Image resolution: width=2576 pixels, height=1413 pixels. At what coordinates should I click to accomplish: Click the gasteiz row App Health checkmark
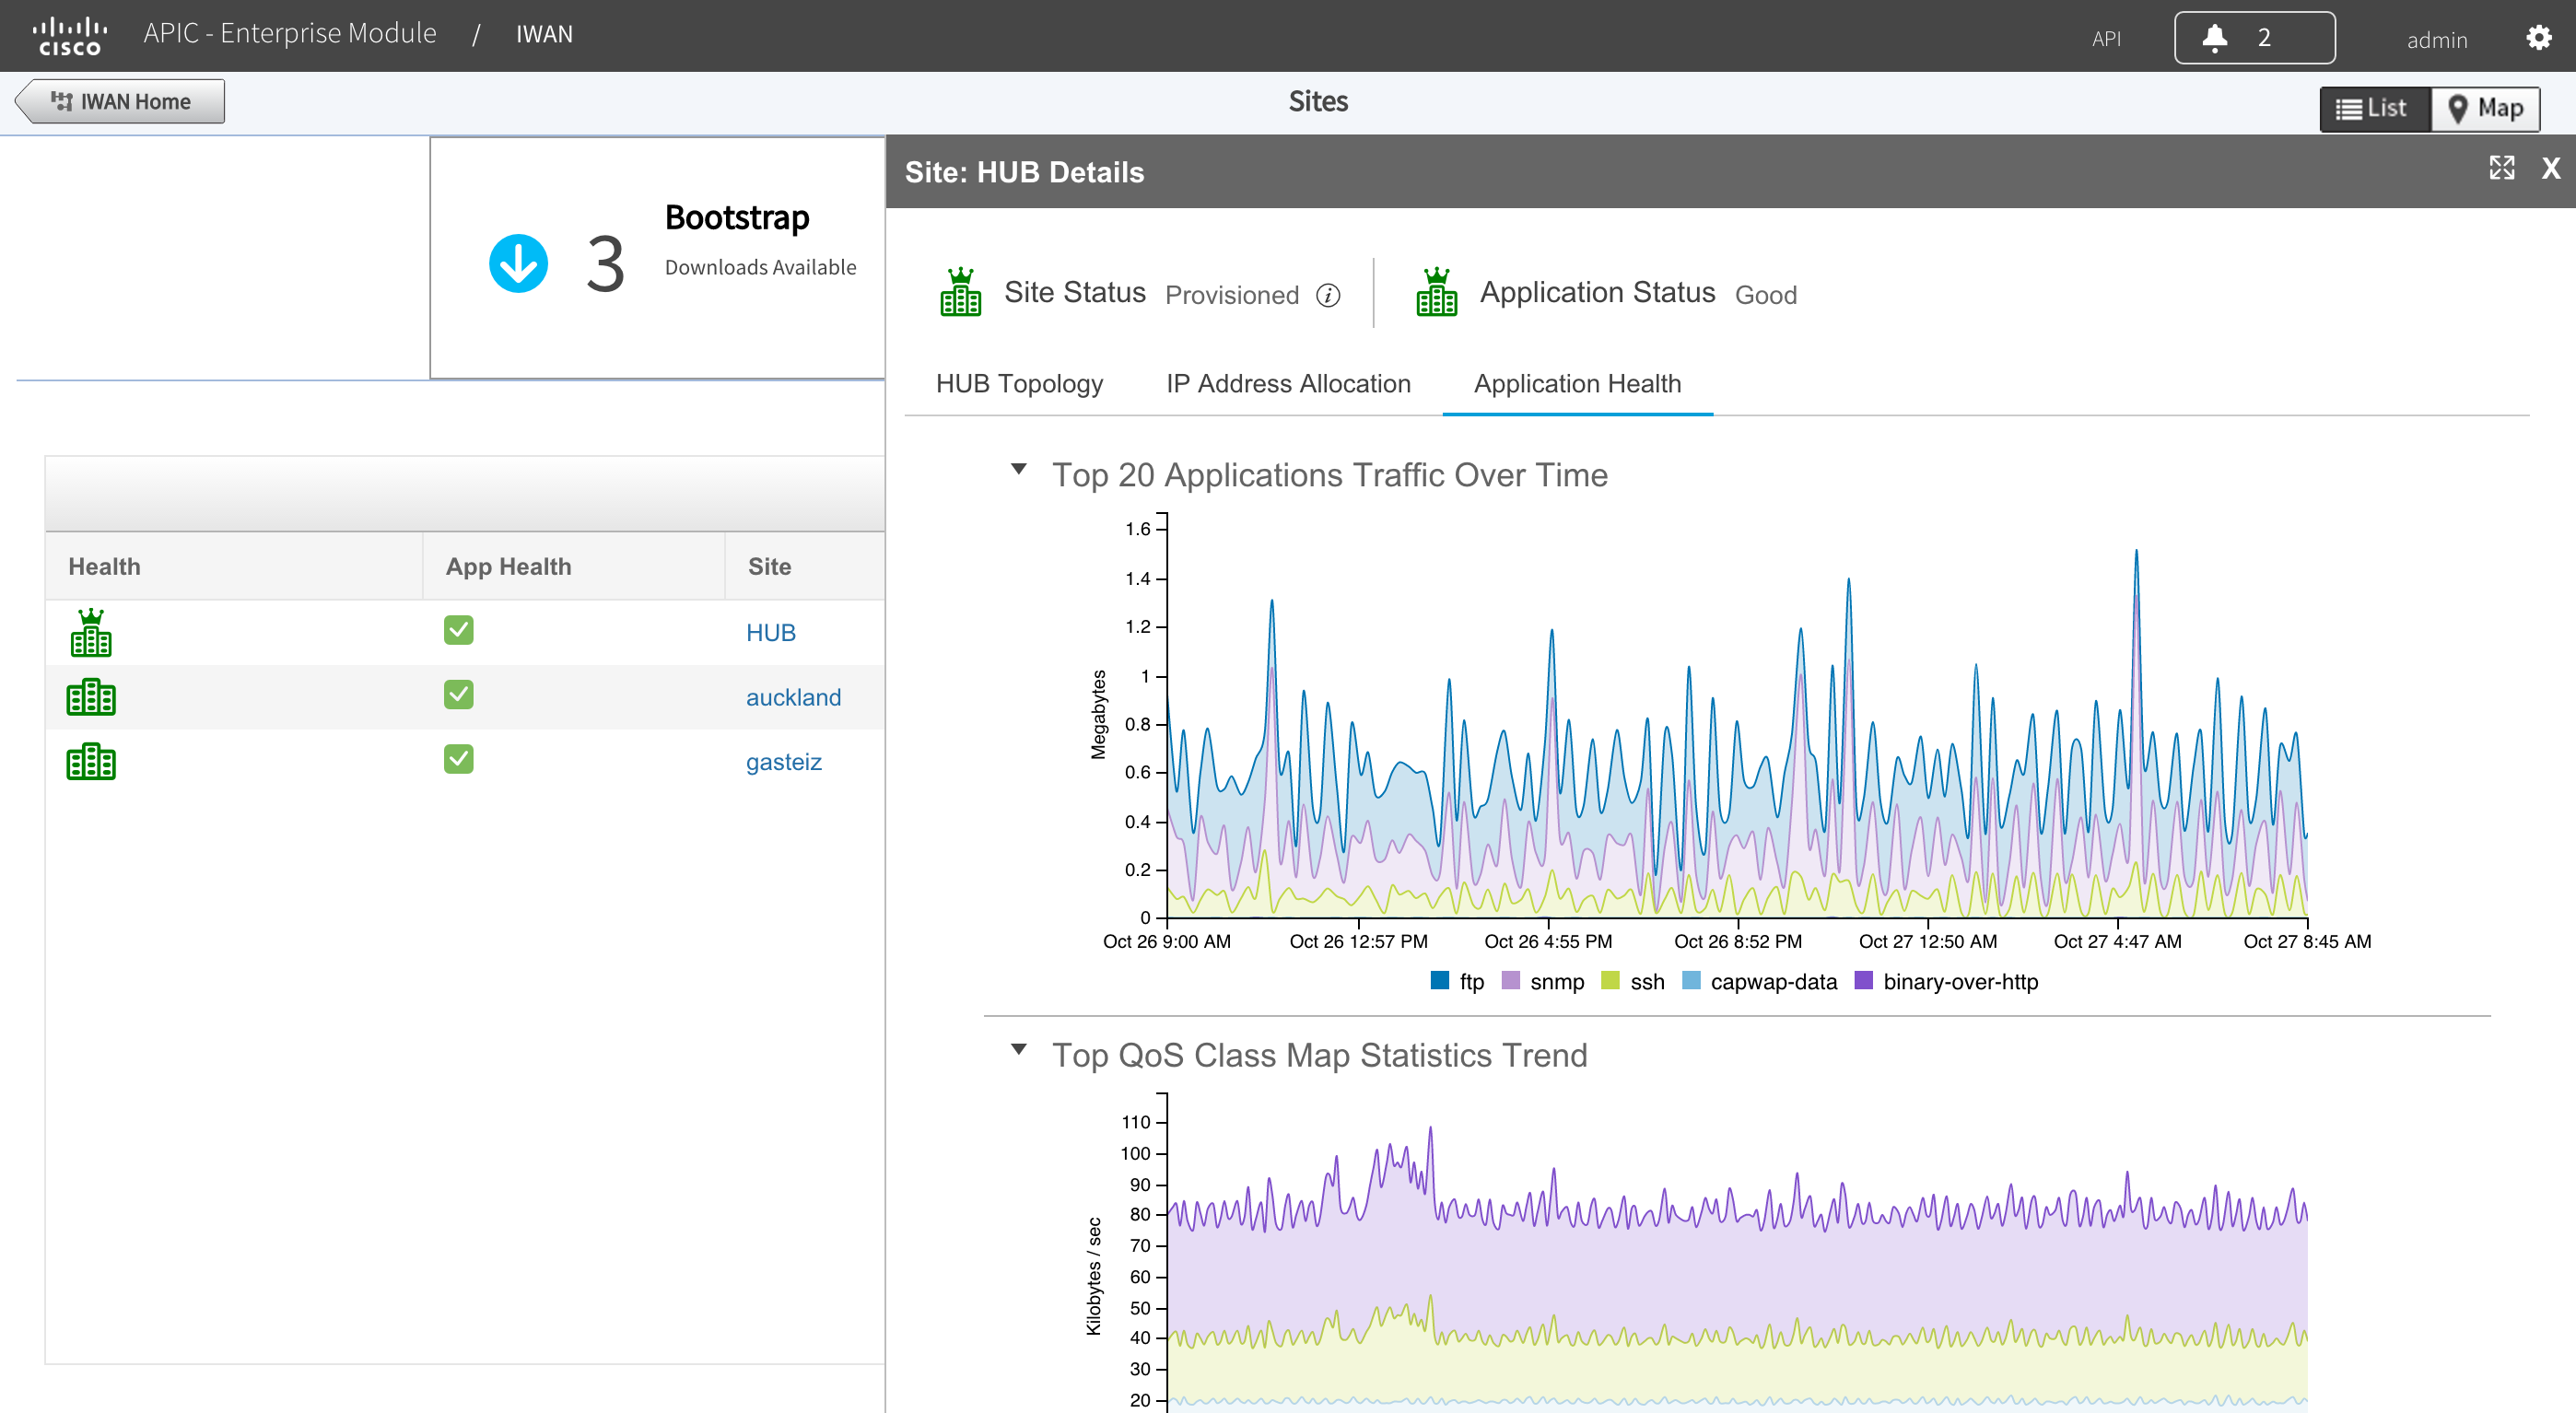[459, 759]
